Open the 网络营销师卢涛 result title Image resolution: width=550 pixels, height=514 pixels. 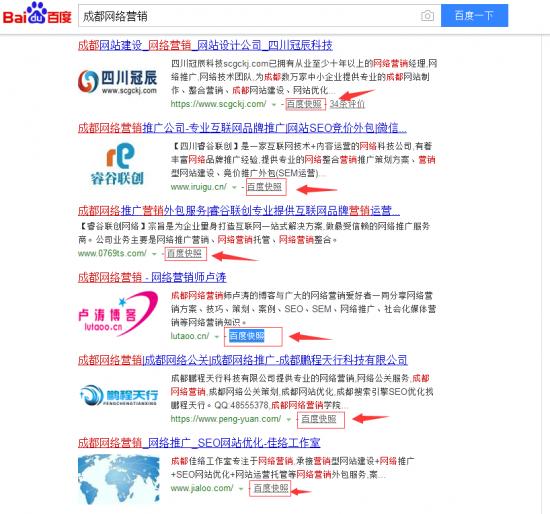click(x=152, y=278)
